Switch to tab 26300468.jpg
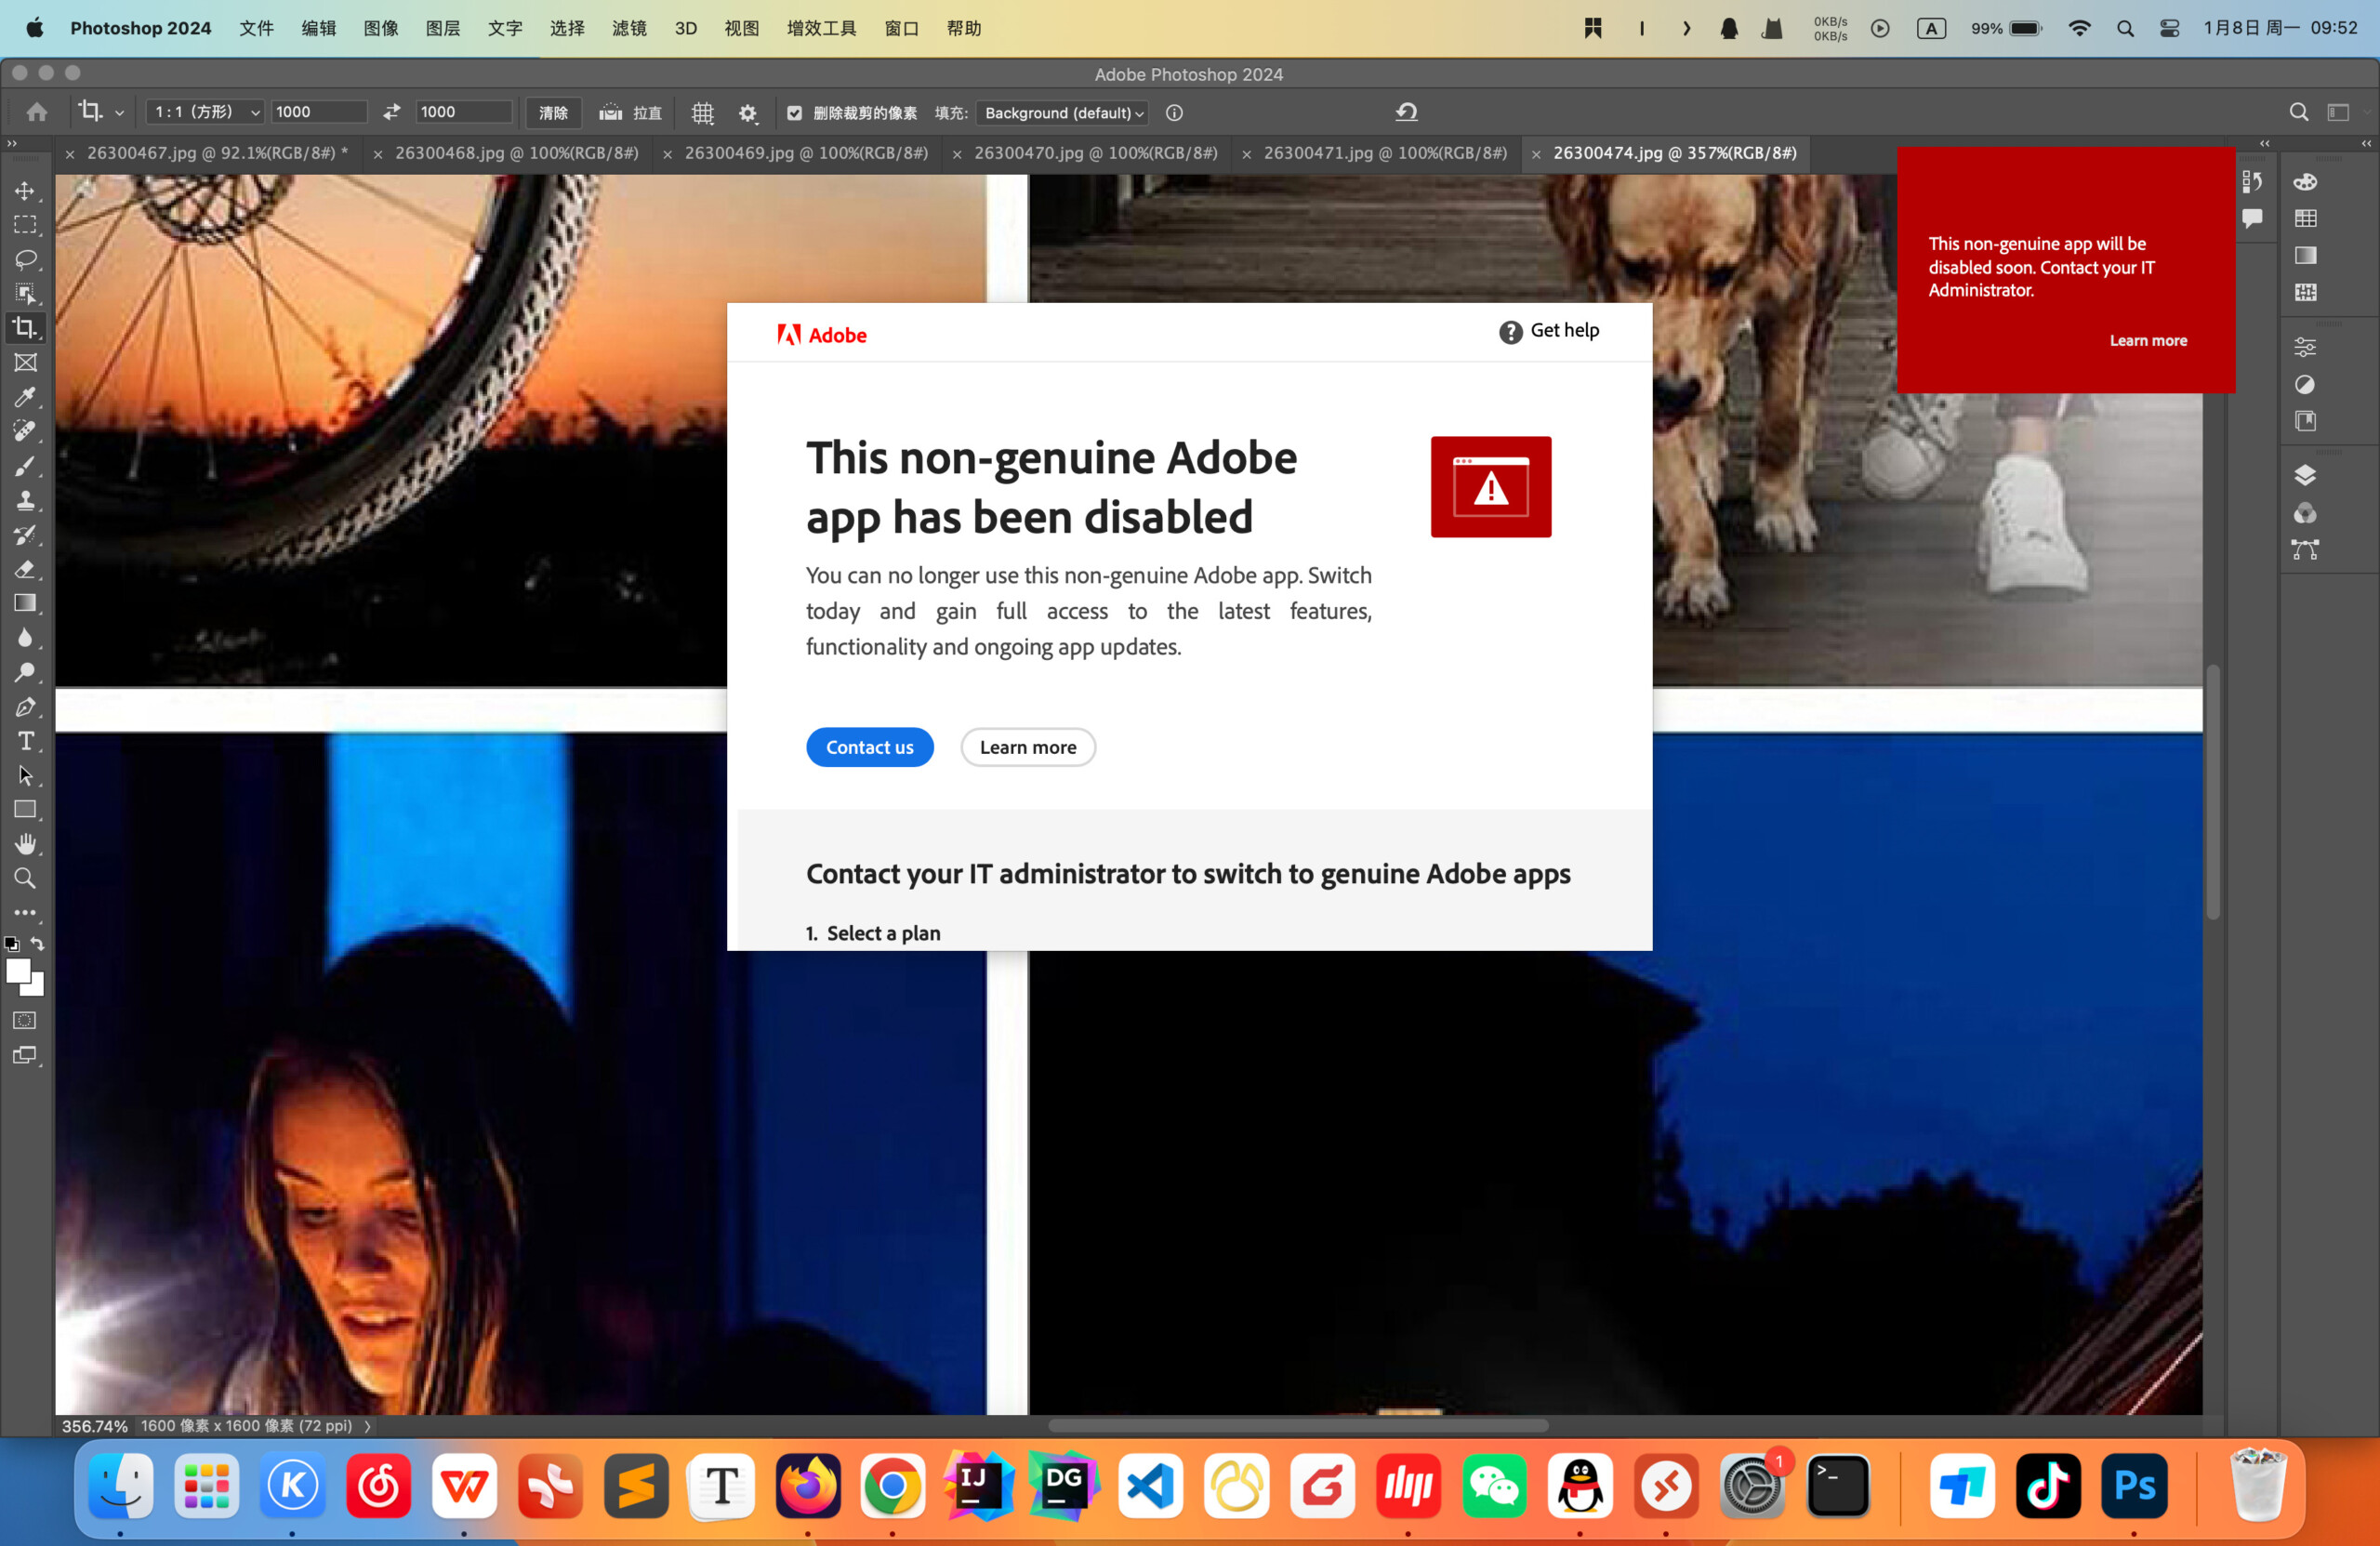 coord(516,153)
